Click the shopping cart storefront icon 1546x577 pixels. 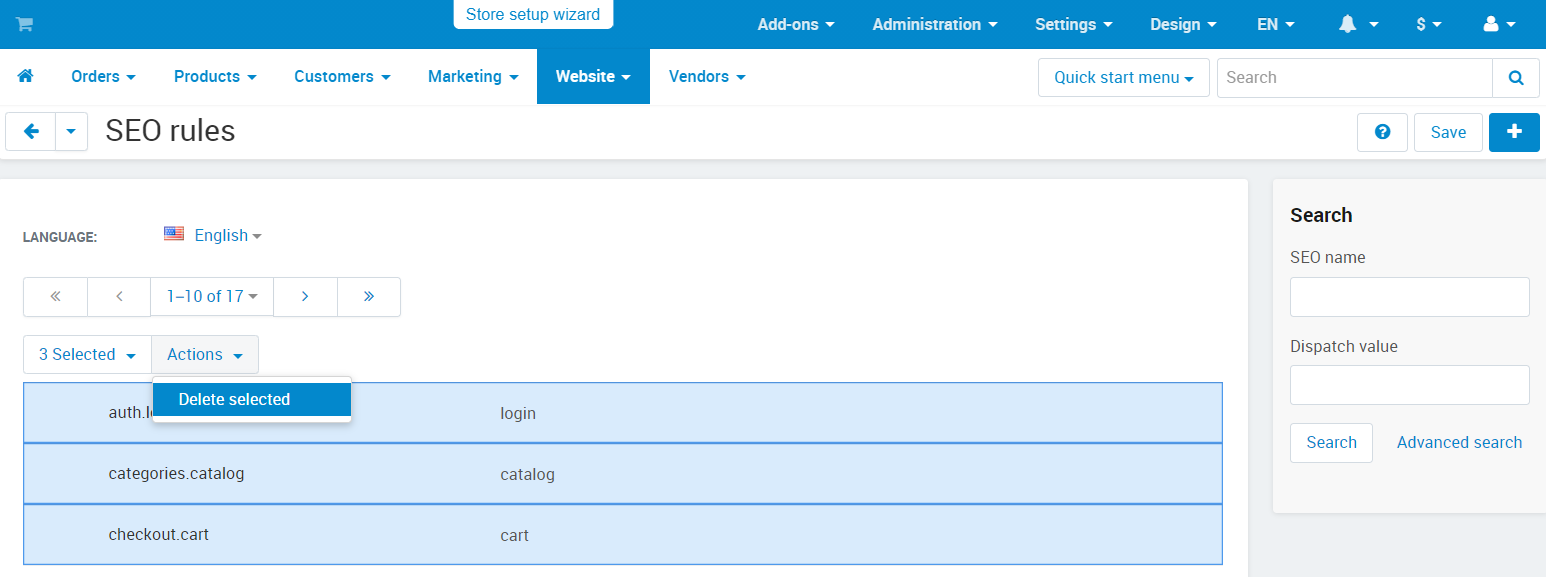point(25,24)
